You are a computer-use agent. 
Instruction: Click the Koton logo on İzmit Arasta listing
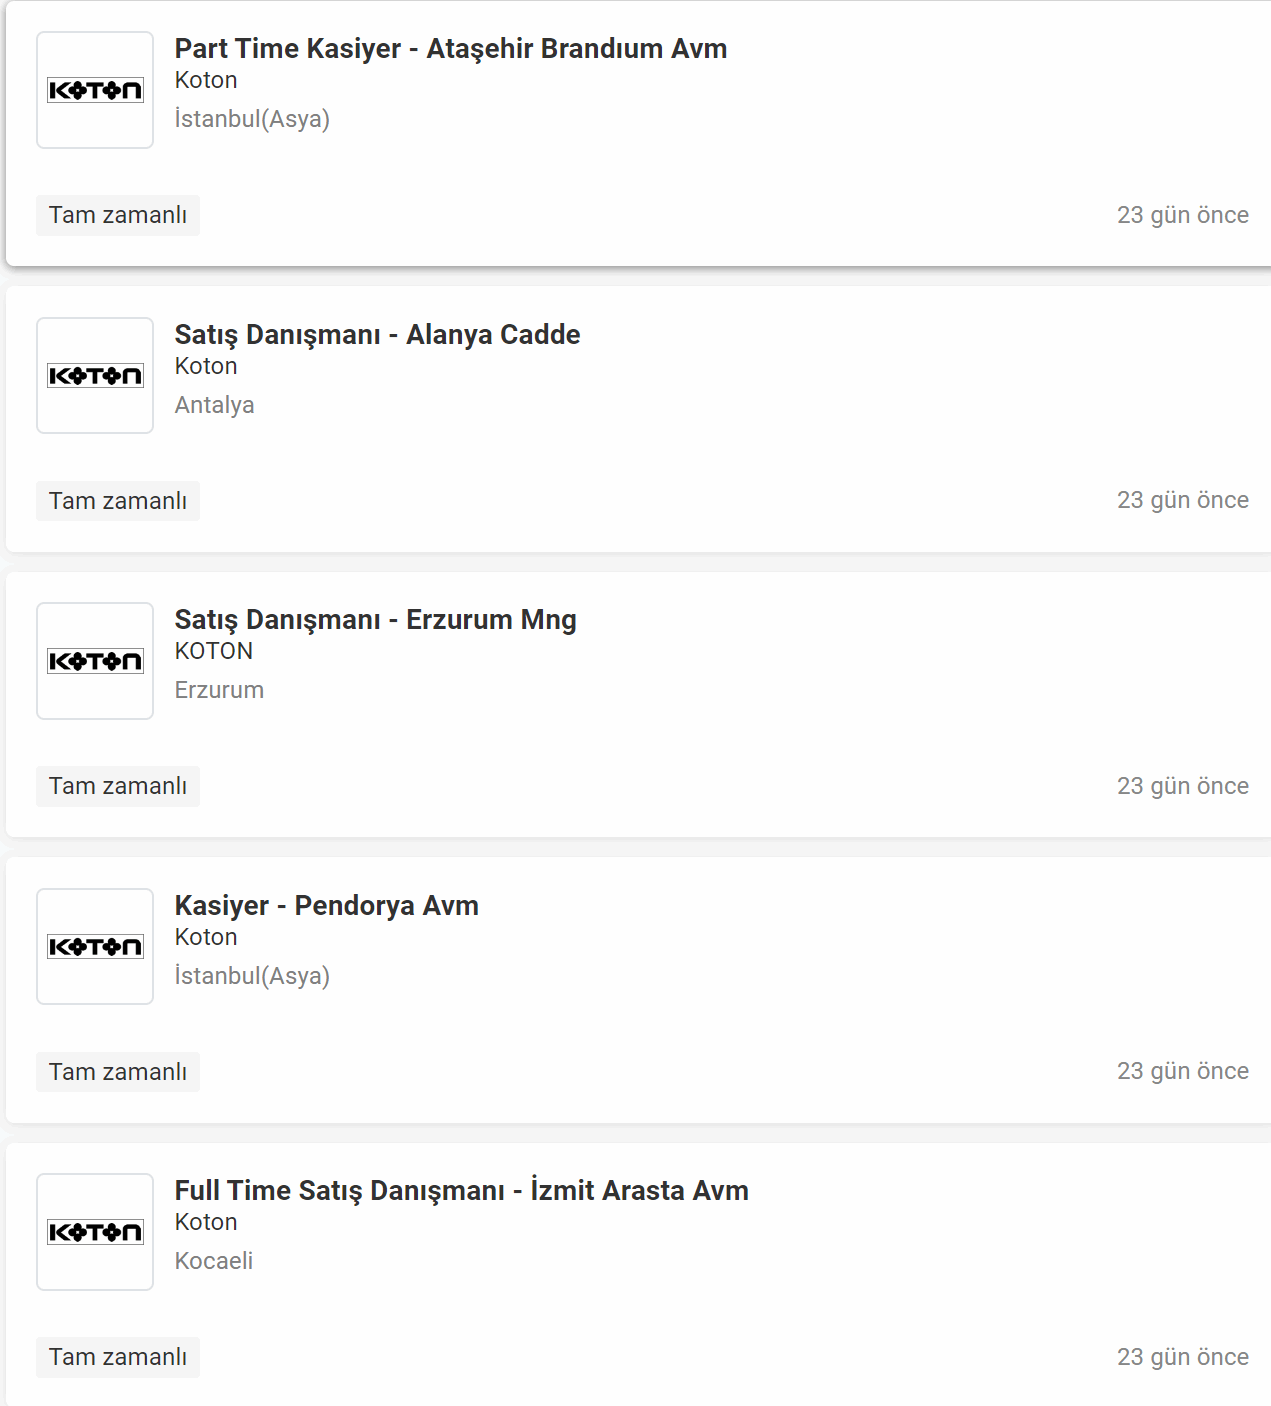tap(95, 1232)
